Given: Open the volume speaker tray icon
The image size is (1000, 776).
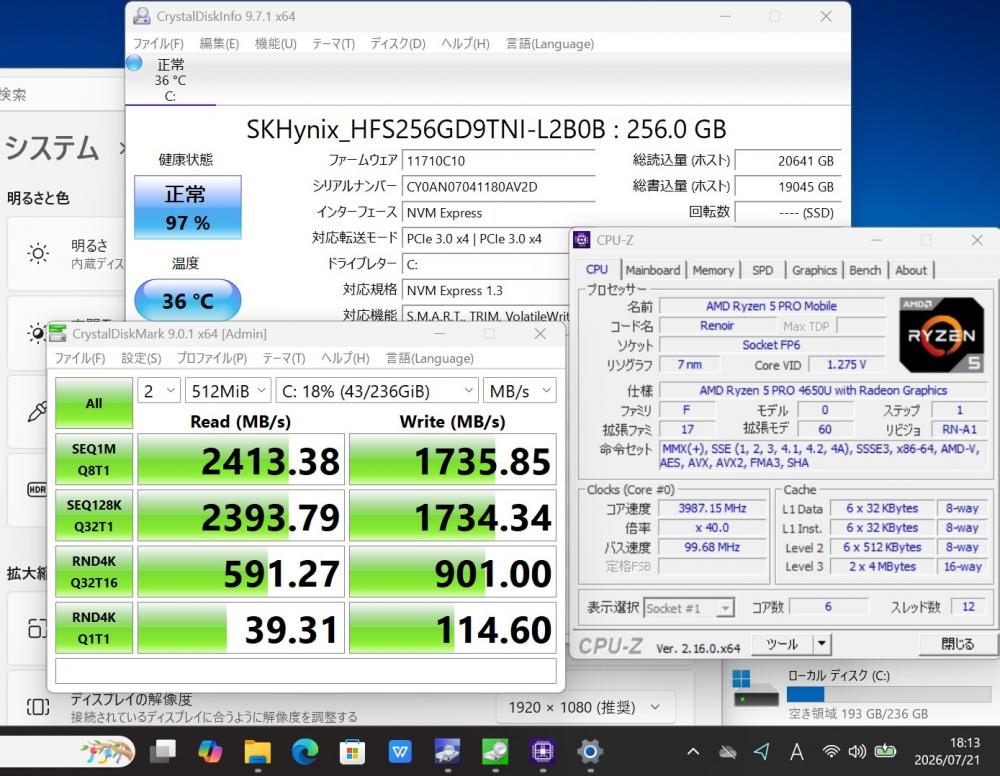Looking at the screenshot, I should tap(857, 752).
